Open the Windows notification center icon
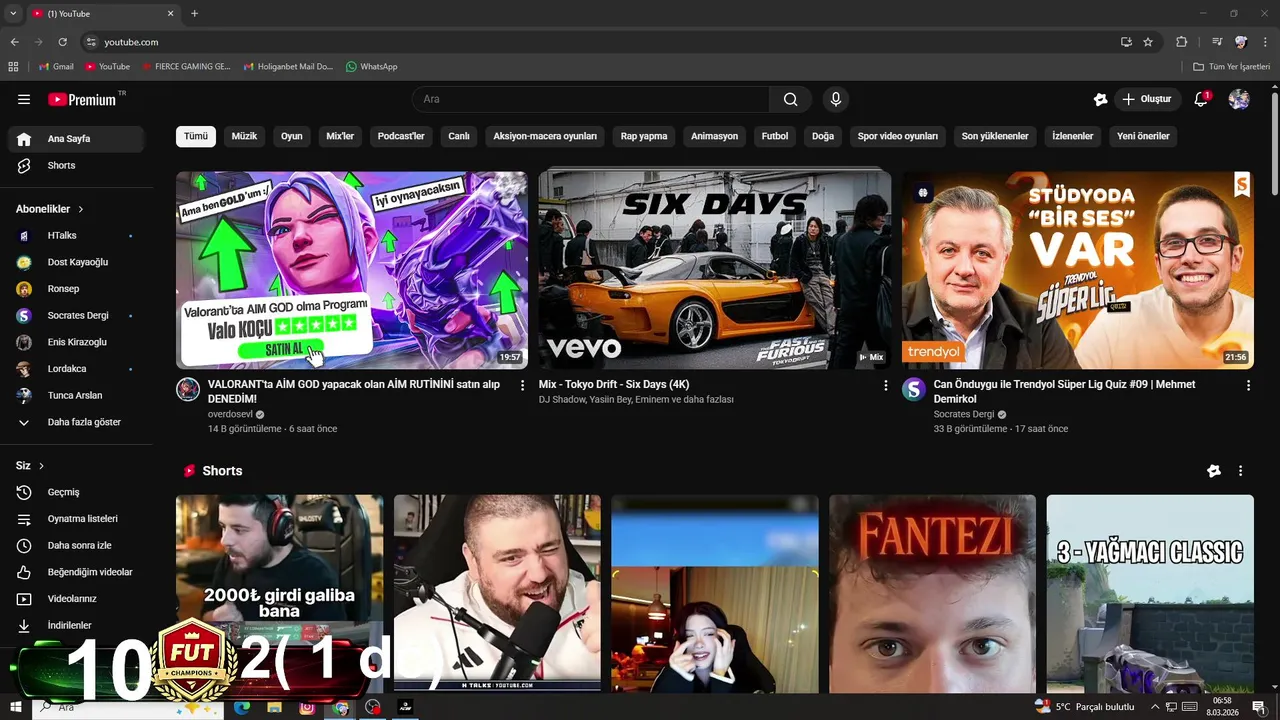The image size is (1280, 720). click(x=1259, y=707)
